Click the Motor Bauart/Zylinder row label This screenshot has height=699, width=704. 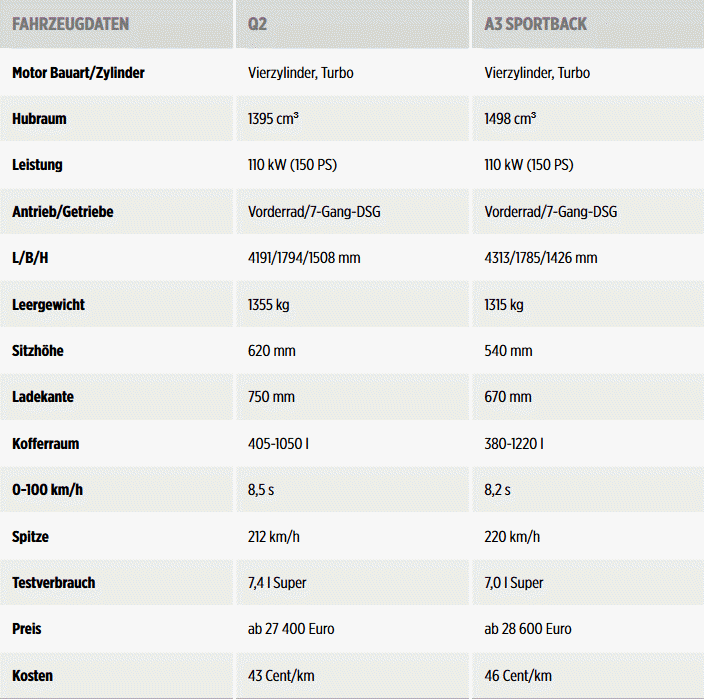click(78, 73)
